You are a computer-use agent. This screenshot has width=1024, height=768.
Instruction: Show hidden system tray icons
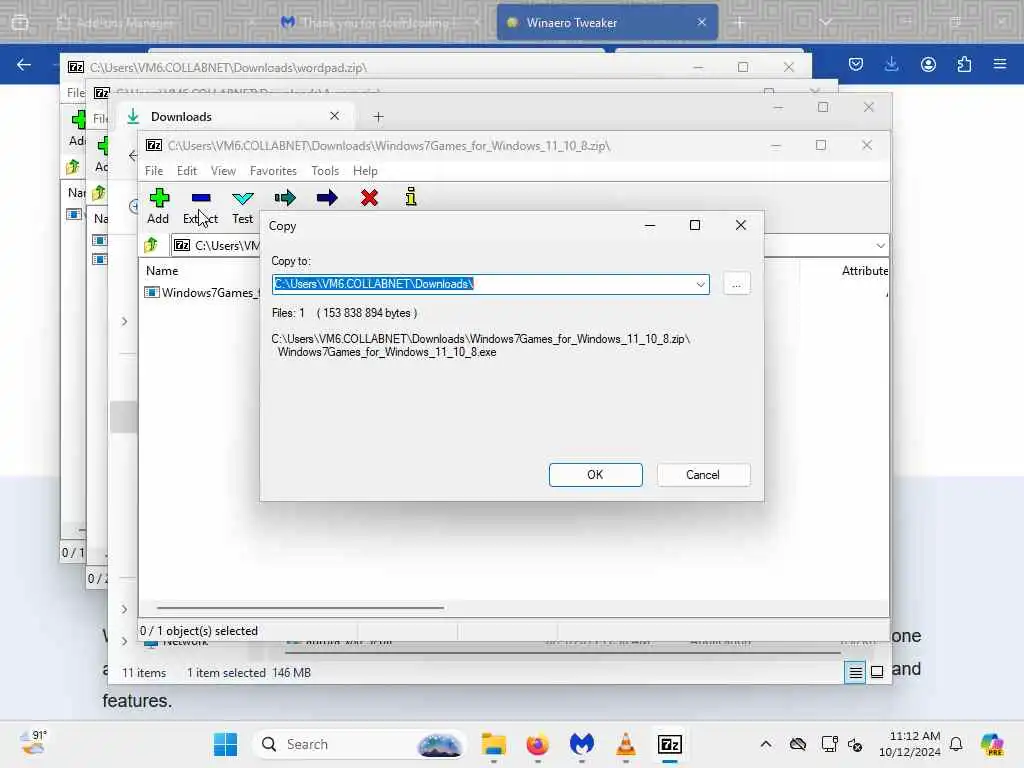click(765, 744)
